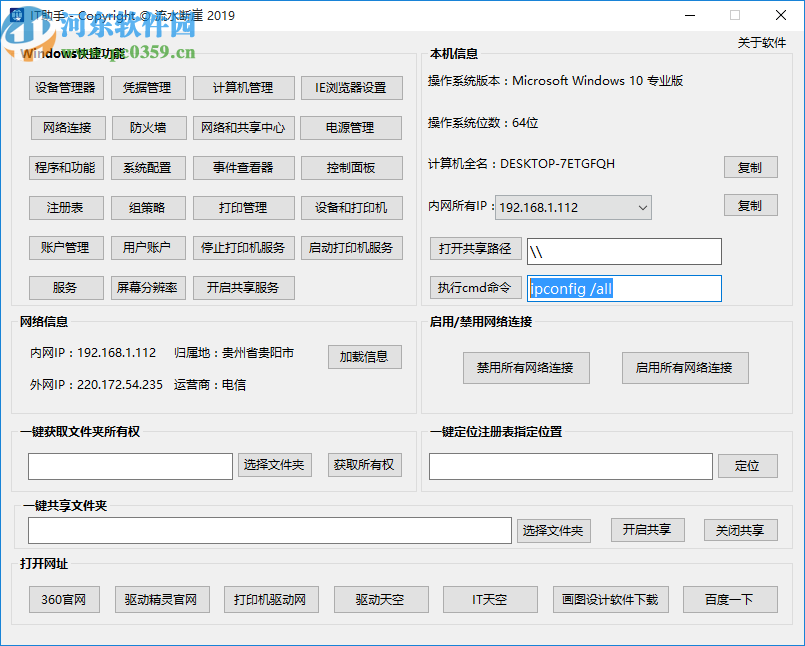Image resolution: width=805 pixels, height=646 pixels.
Task: Open the 控制面板
Action: click(352, 168)
